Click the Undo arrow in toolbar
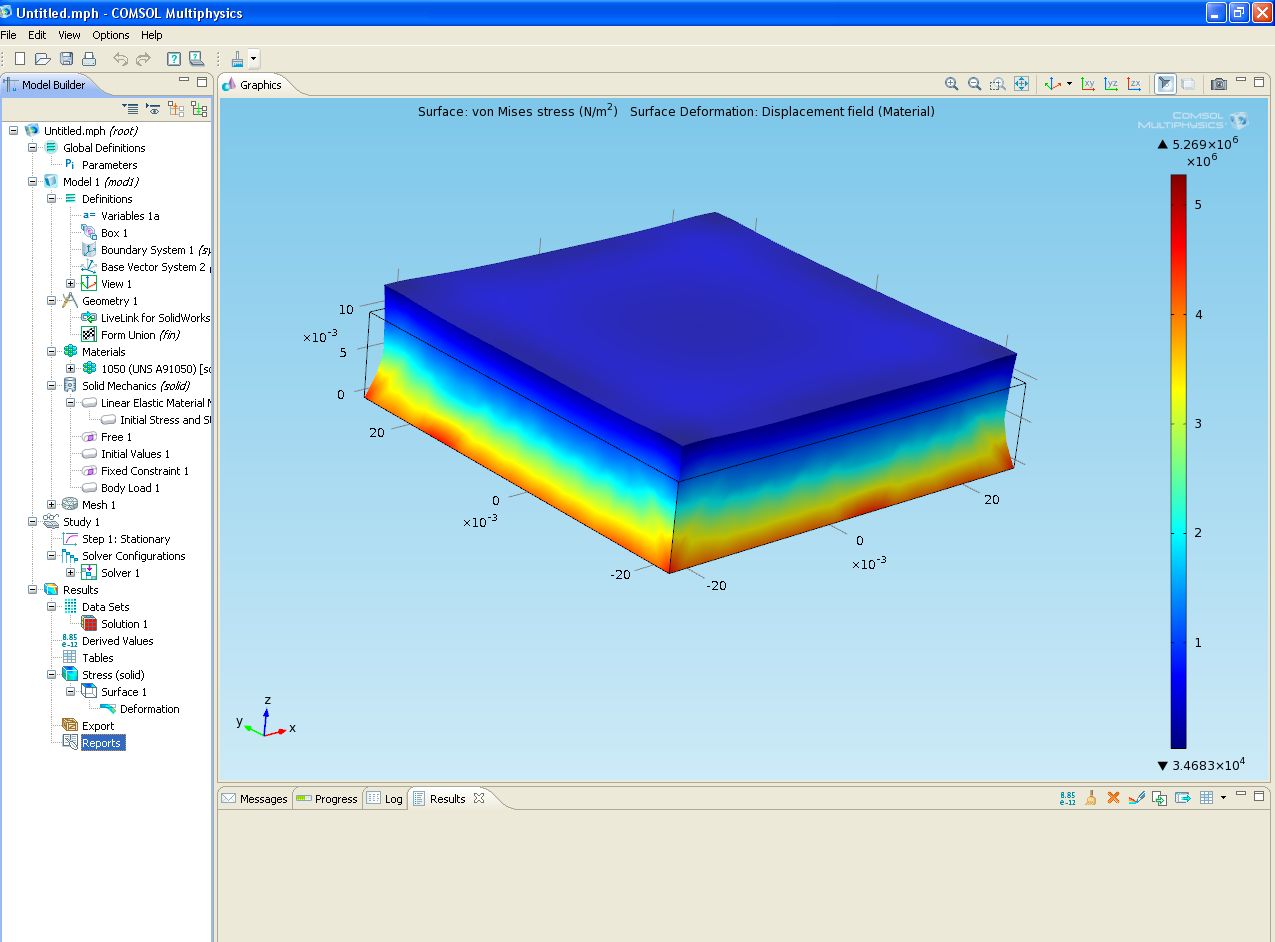The image size is (1275, 942). click(x=120, y=59)
